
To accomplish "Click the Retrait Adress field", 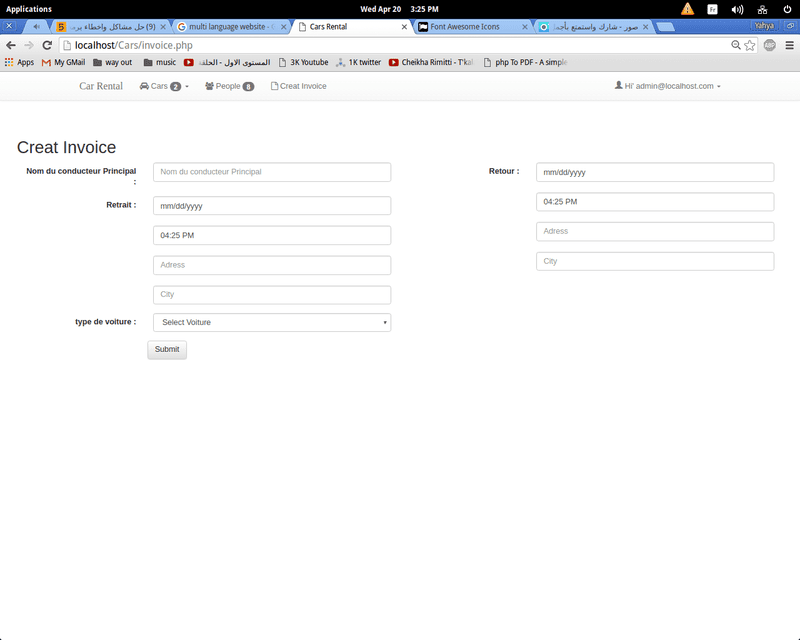I will (x=272, y=265).
